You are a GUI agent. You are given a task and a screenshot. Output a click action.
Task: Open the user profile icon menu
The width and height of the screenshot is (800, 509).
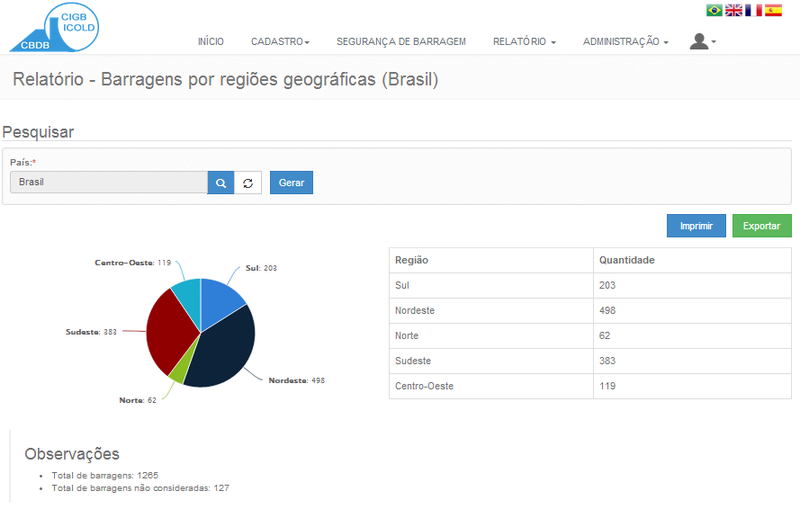click(702, 41)
